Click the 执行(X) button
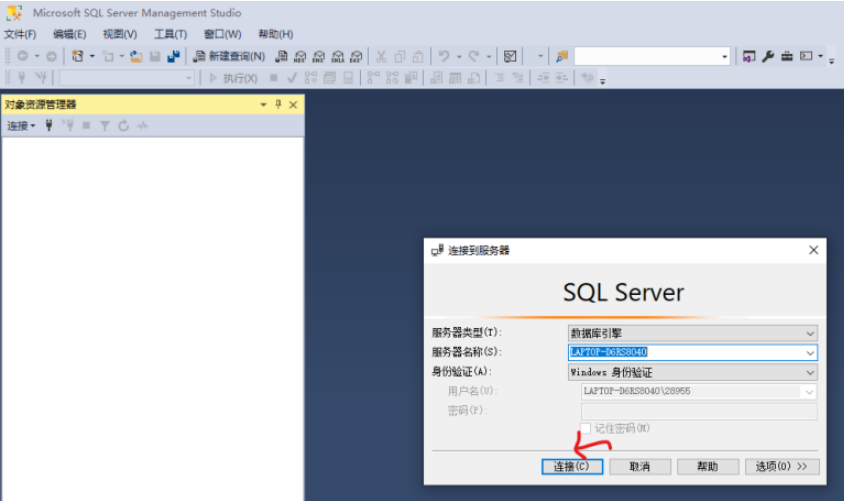Viewport: 844px width, 501px height. [x=233, y=78]
